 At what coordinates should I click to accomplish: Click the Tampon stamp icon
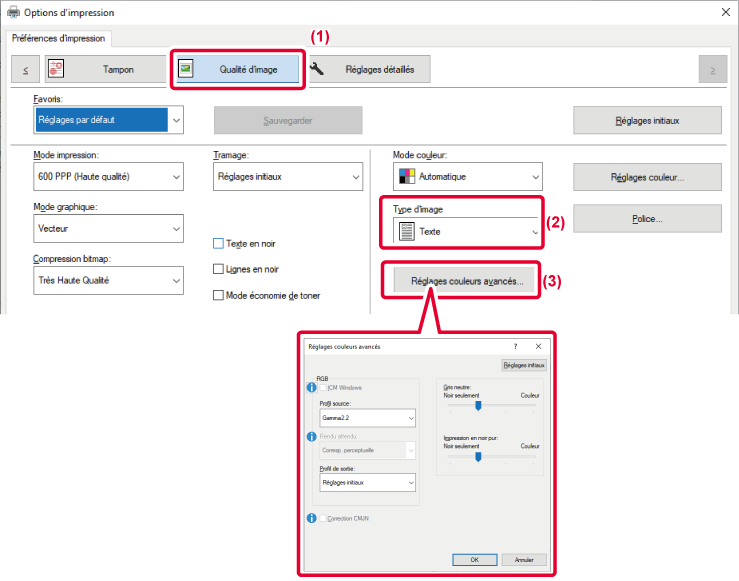pyautogui.click(x=56, y=70)
